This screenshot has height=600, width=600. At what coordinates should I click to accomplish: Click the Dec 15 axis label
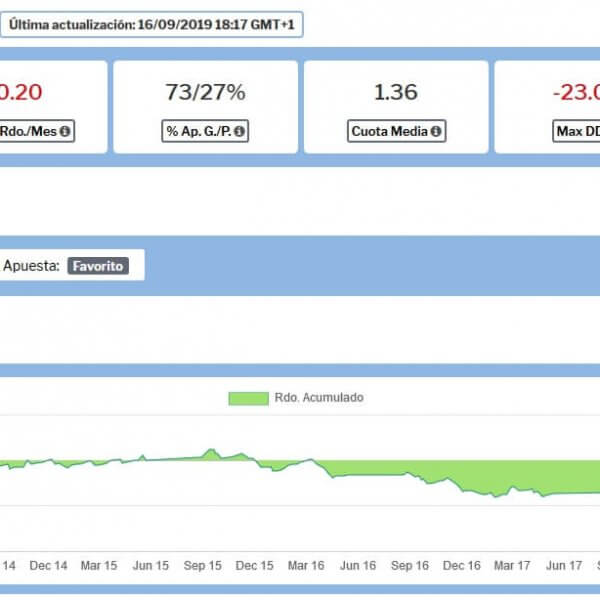tap(254, 566)
